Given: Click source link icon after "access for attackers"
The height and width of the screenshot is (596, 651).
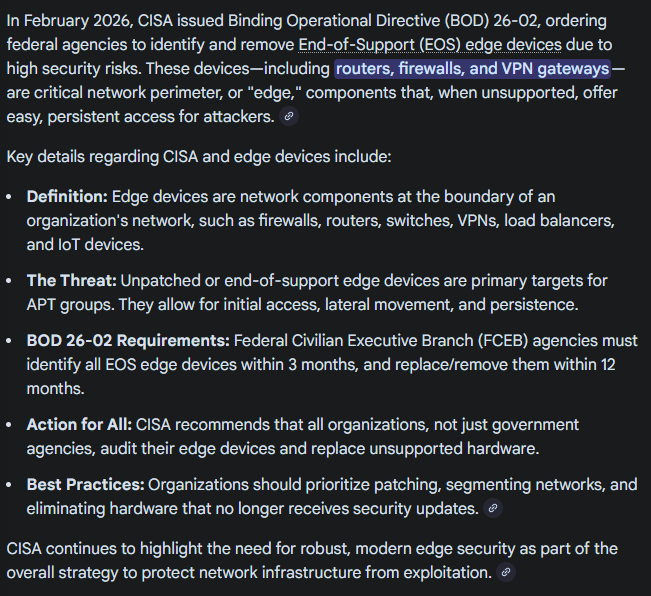Looking at the screenshot, I should (290, 117).
